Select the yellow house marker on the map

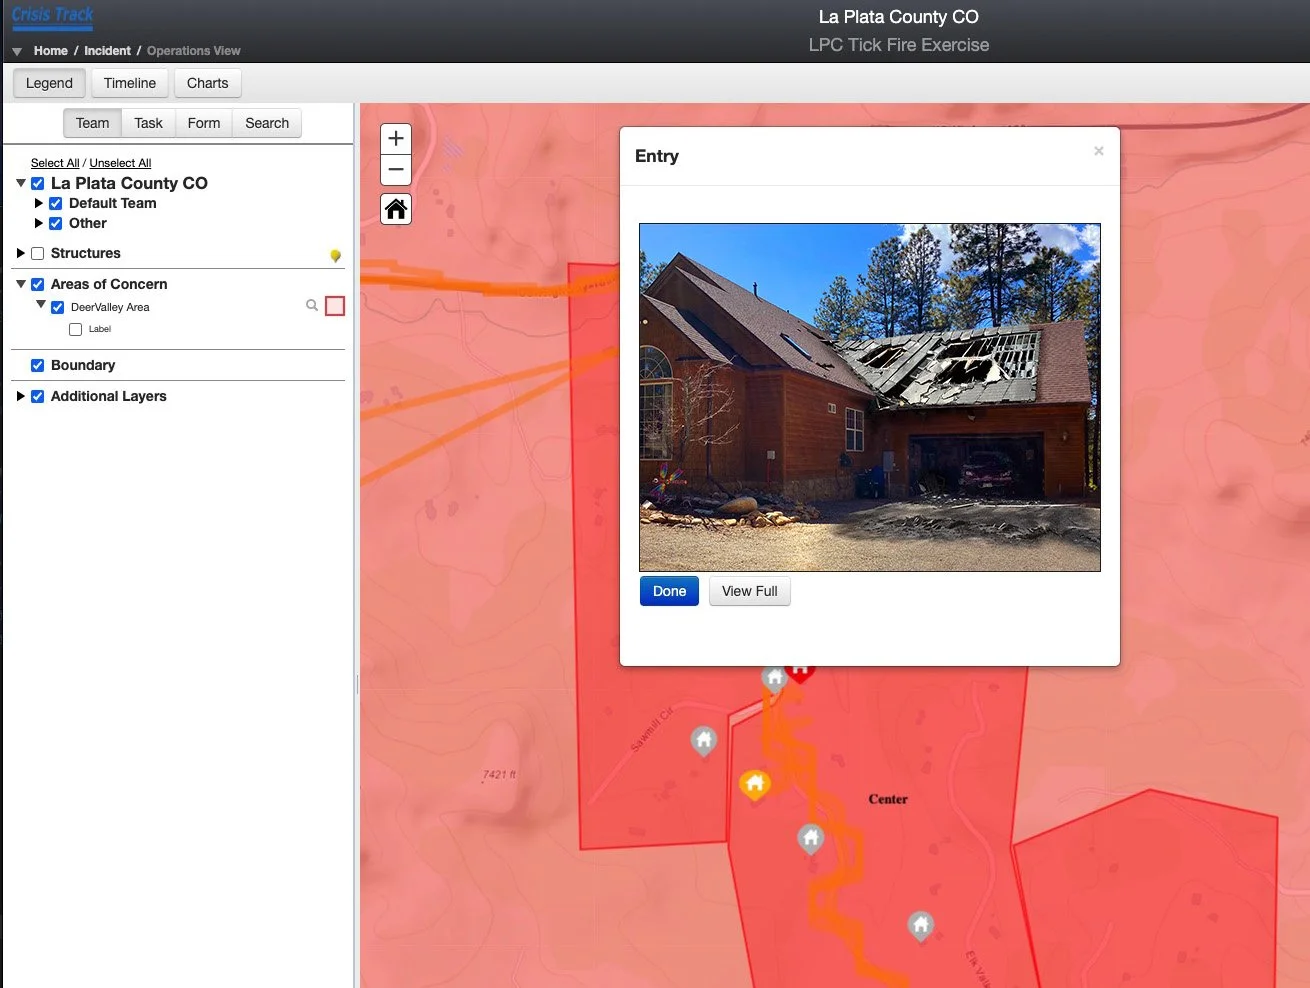(x=755, y=785)
